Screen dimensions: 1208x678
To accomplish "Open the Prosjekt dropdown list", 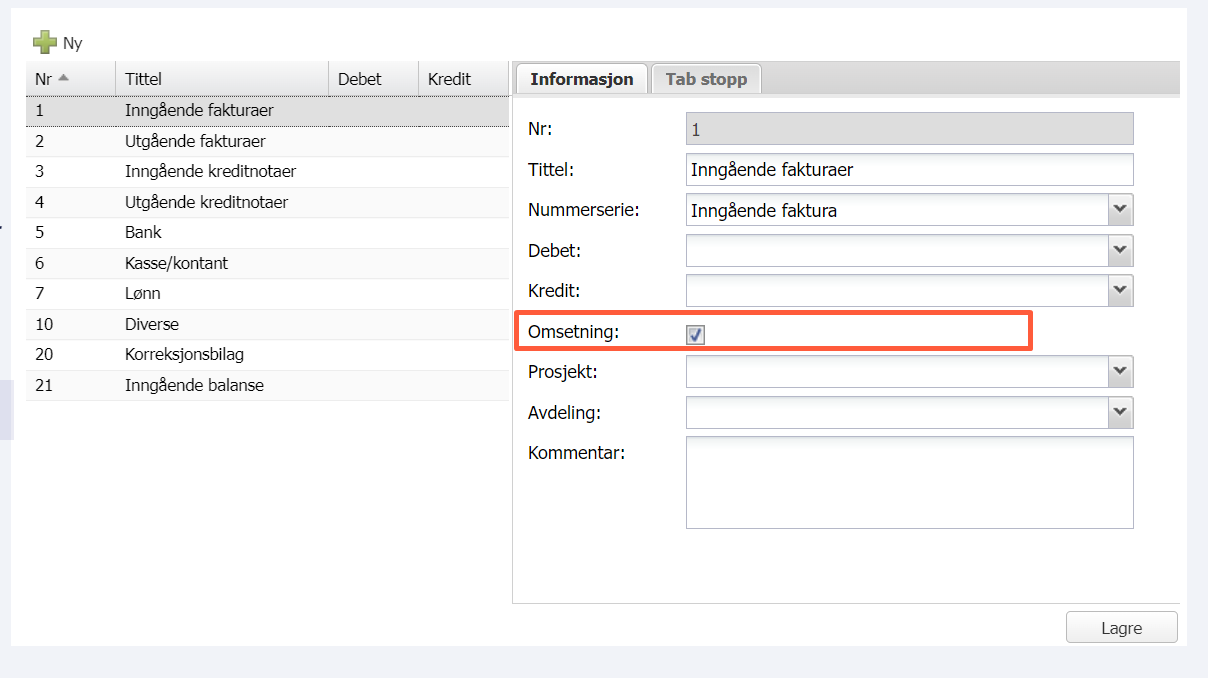I will (x=1120, y=371).
